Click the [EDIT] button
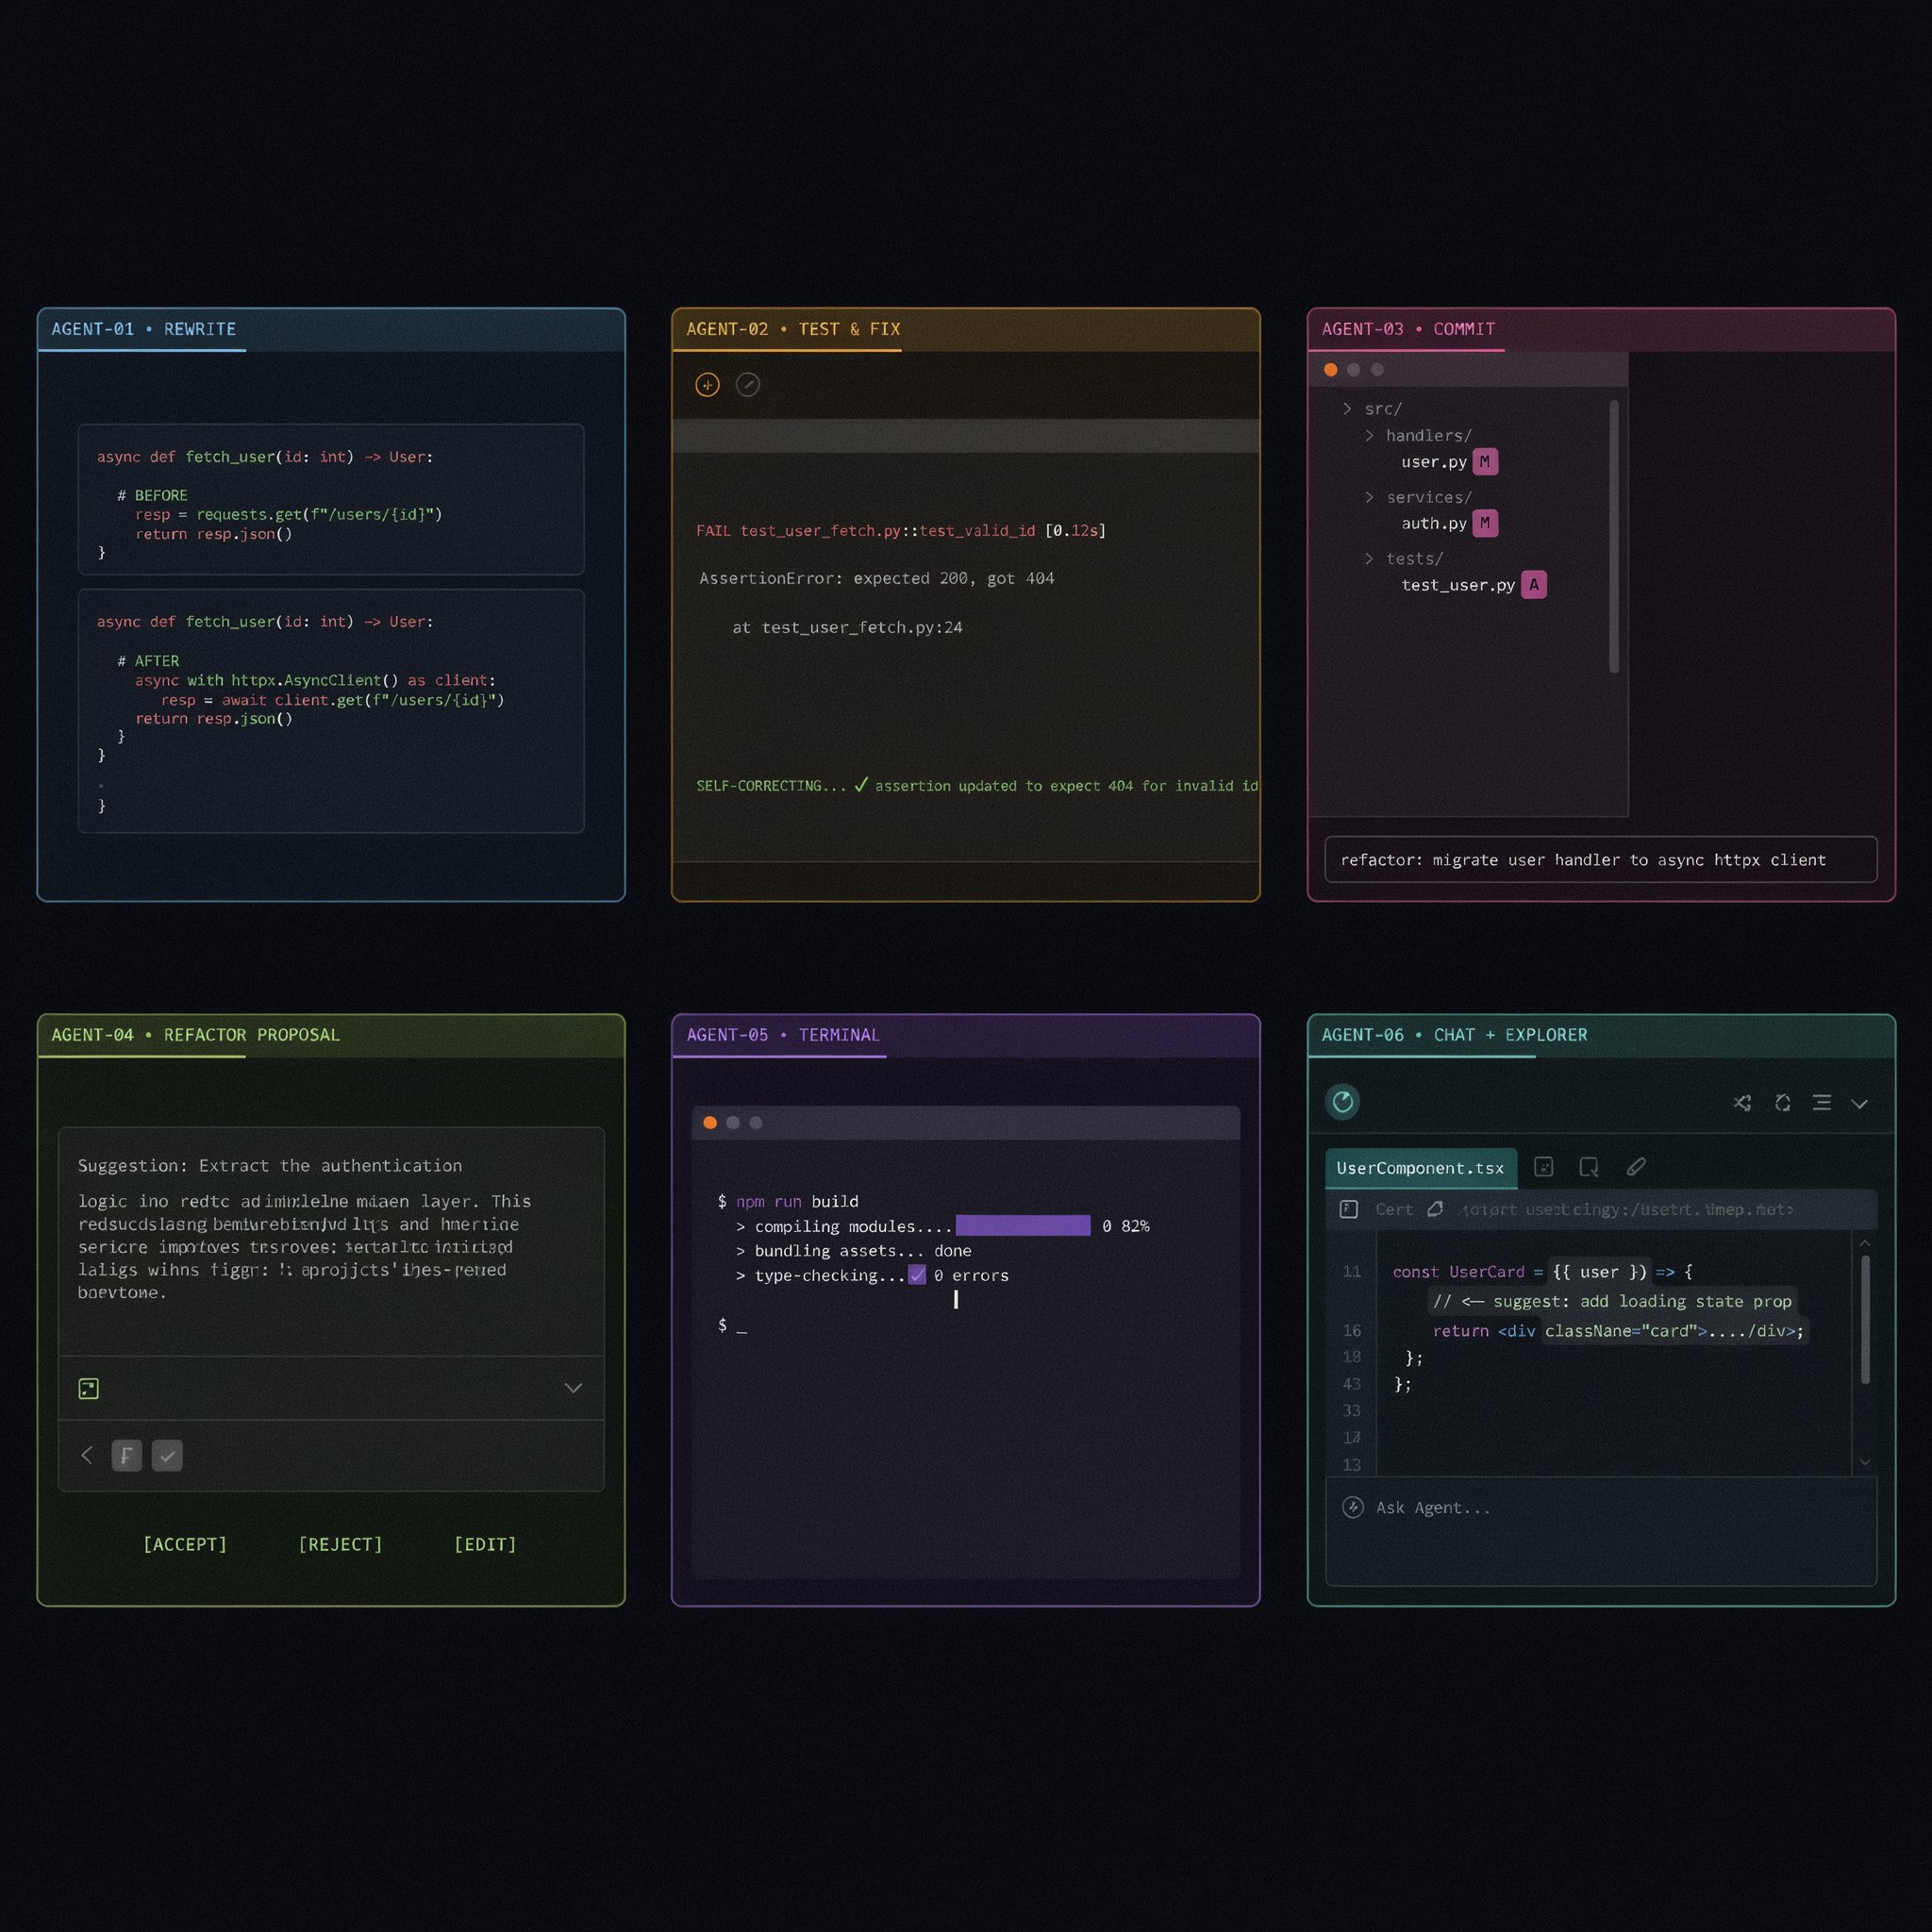Image resolution: width=1932 pixels, height=1932 pixels. coord(485,1544)
